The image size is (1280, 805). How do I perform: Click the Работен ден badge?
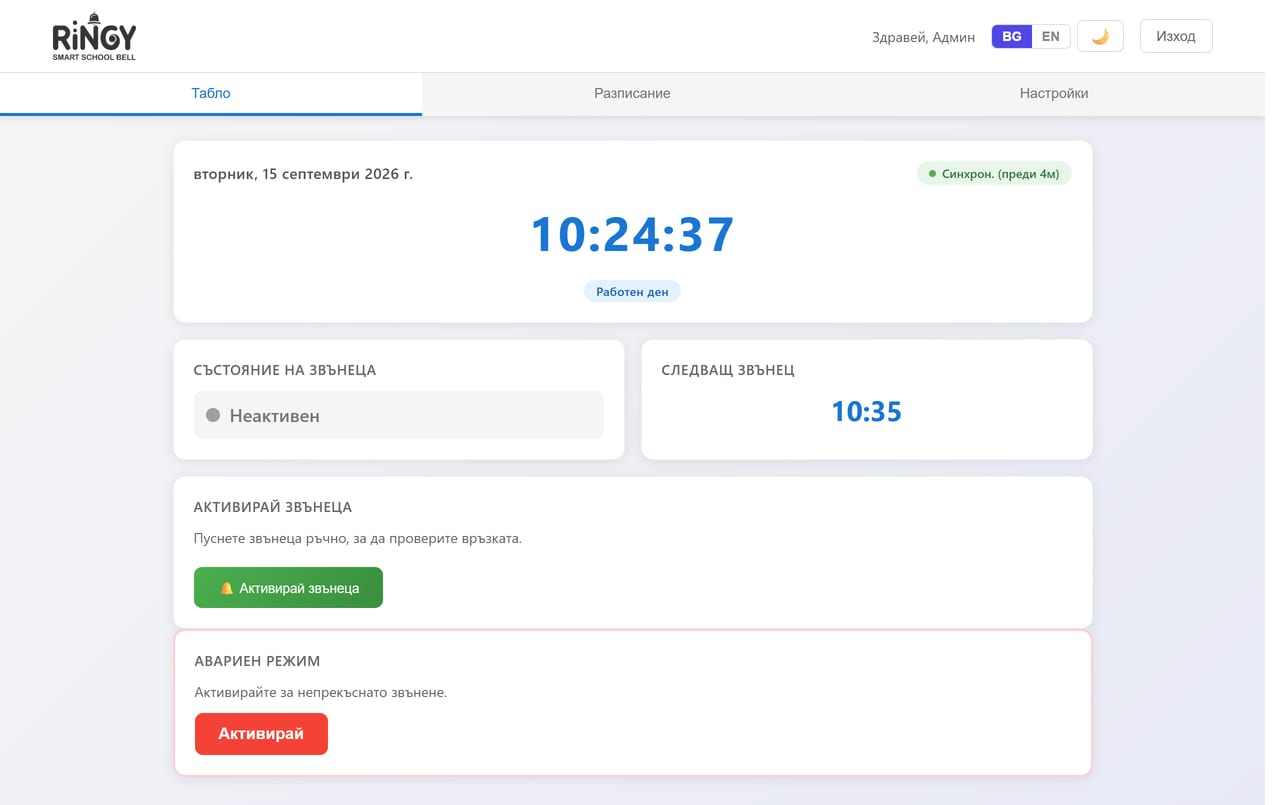632,292
